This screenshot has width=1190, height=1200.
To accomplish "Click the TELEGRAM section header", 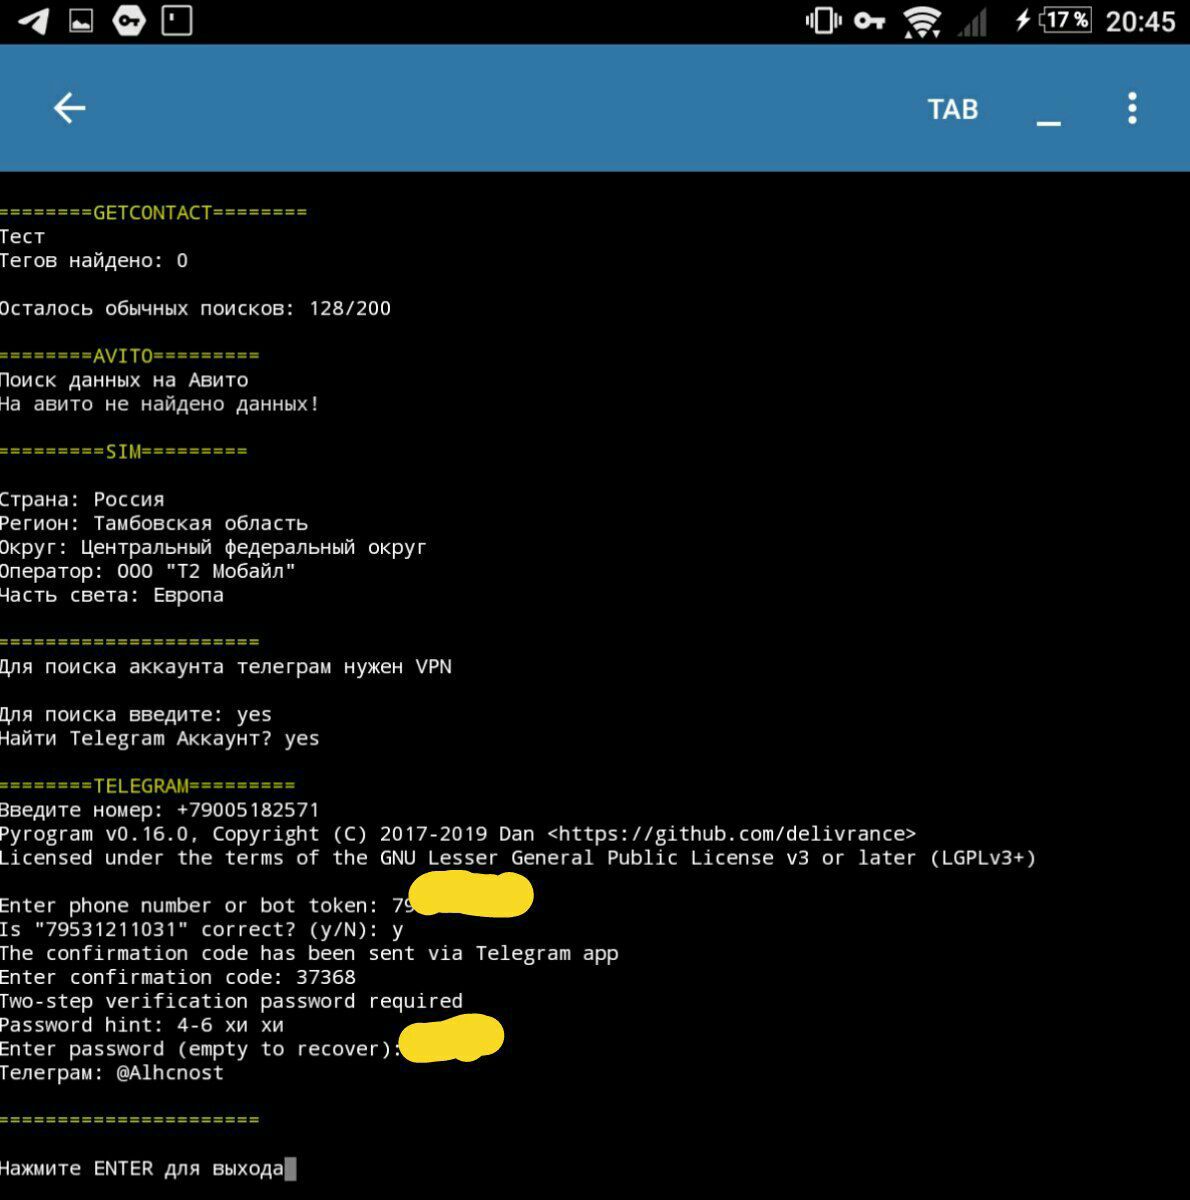I will 147,785.
